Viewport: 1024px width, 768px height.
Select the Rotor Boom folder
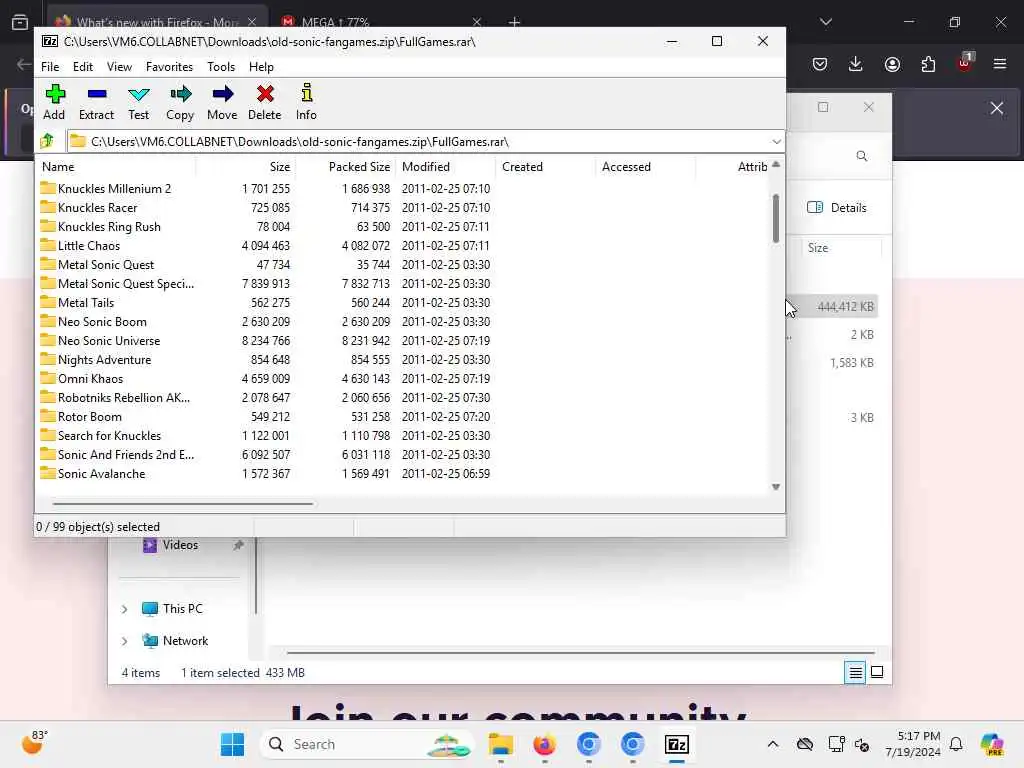[x=89, y=417]
